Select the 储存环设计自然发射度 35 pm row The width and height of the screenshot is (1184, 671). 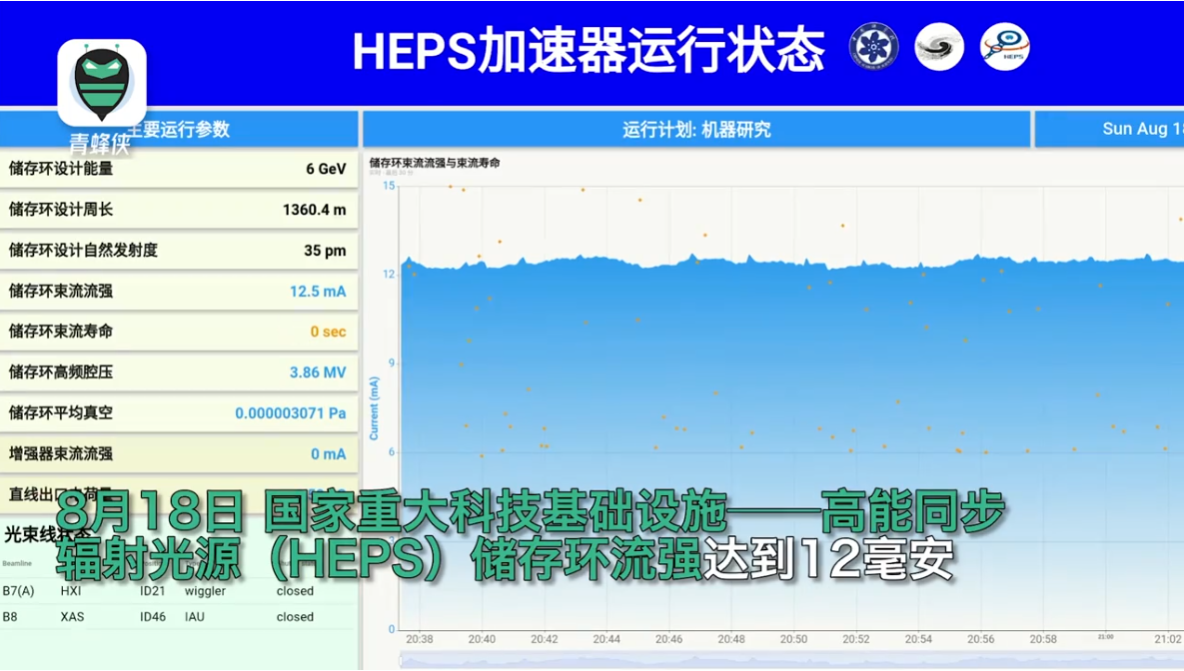click(178, 251)
